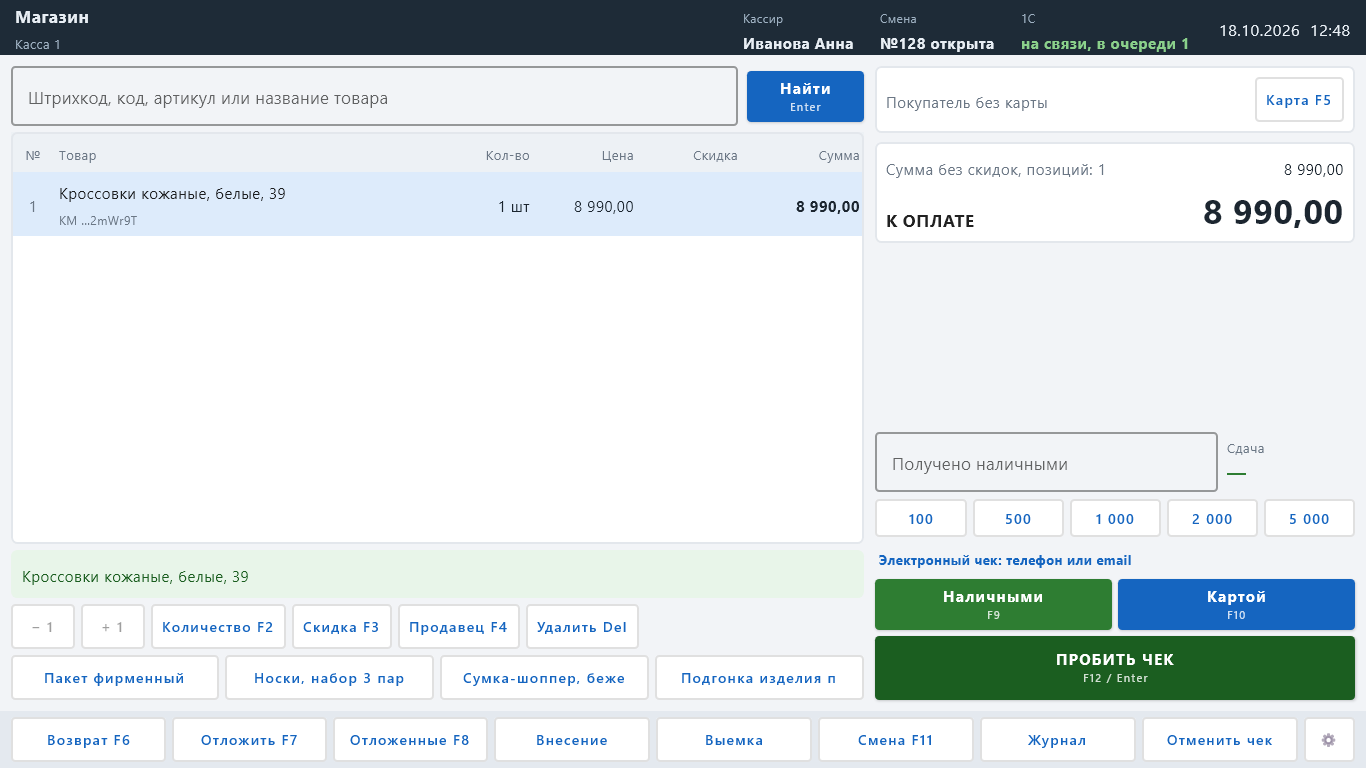
Task: Postpone the receipt with Отложить F7
Action: (250, 740)
